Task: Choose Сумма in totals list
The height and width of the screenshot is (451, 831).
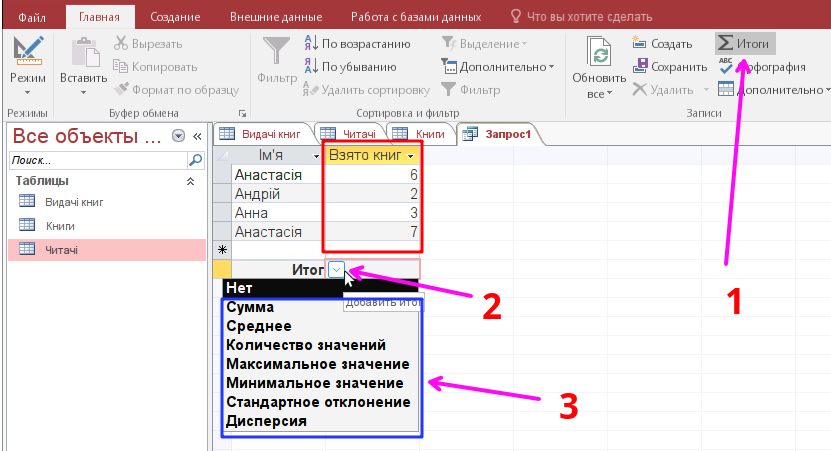Action: click(320, 307)
